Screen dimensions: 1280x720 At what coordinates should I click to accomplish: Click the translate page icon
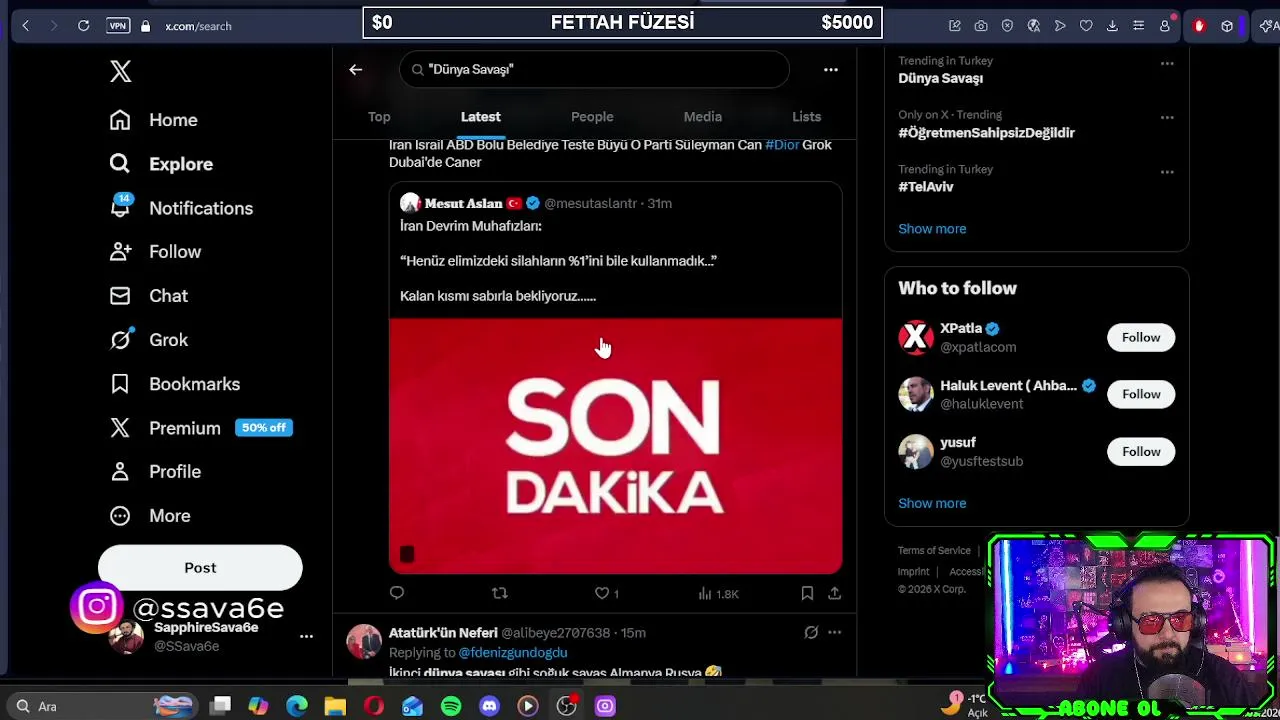[1034, 26]
